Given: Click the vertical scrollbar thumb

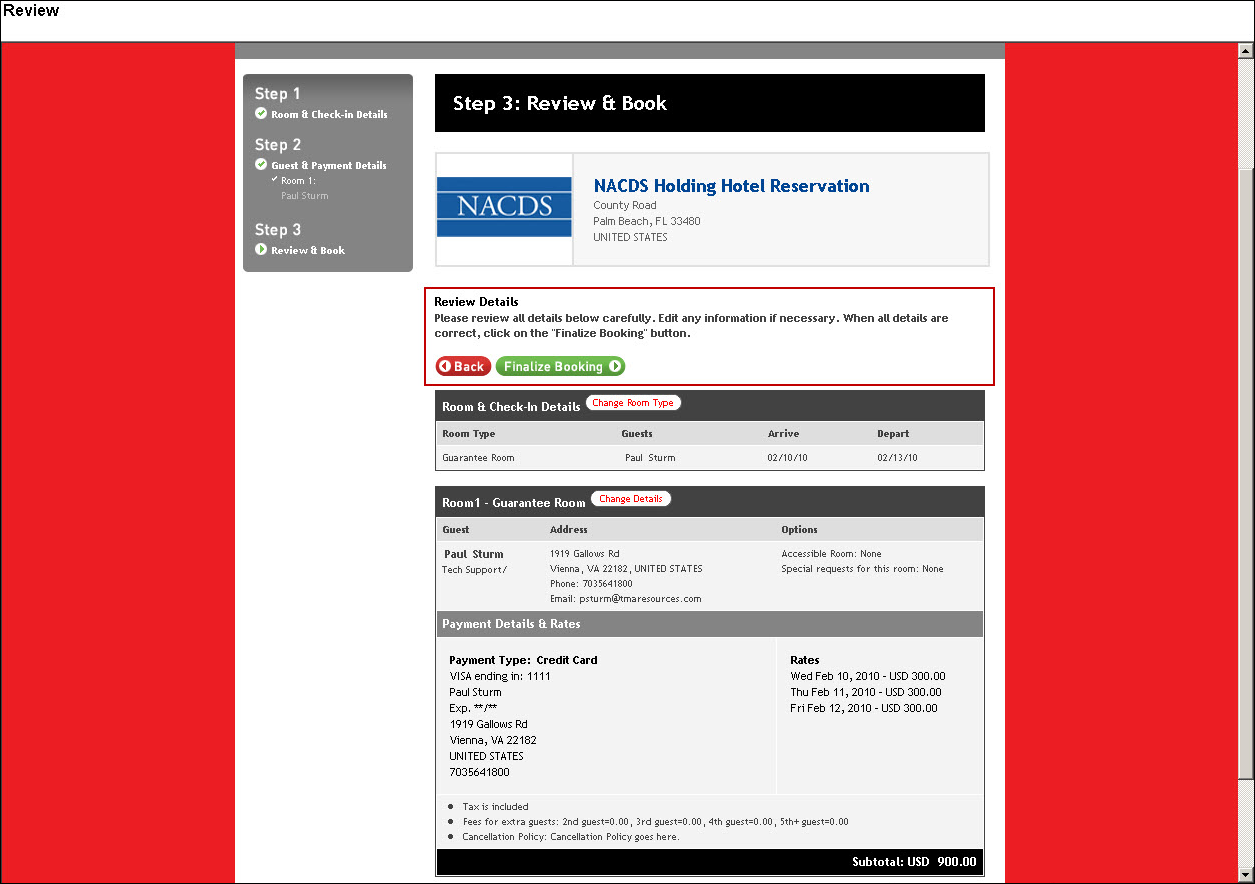Looking at the screenshot, I should tap(1246, 470).
